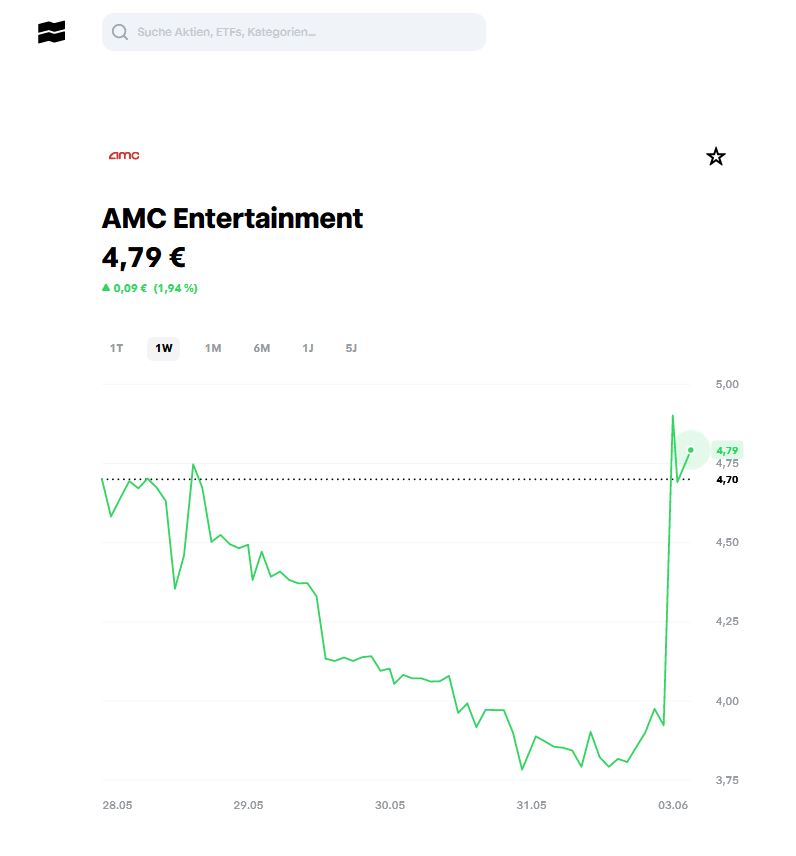The width and height of the screenshot is (796, 856).
Task: Click the Trade Republic wave logo
Action: (51, 32)
